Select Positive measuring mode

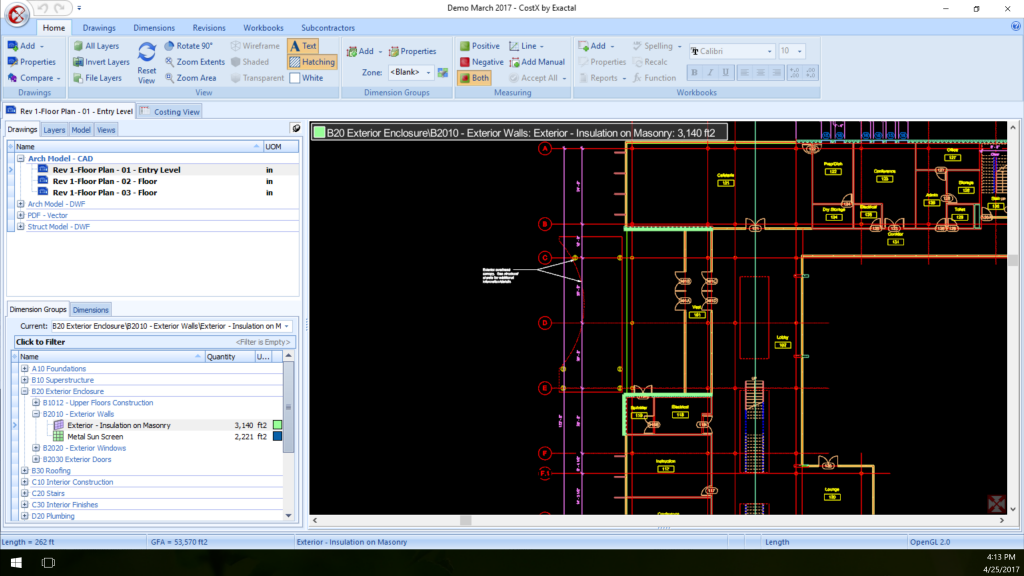click(x=479, y=46)
